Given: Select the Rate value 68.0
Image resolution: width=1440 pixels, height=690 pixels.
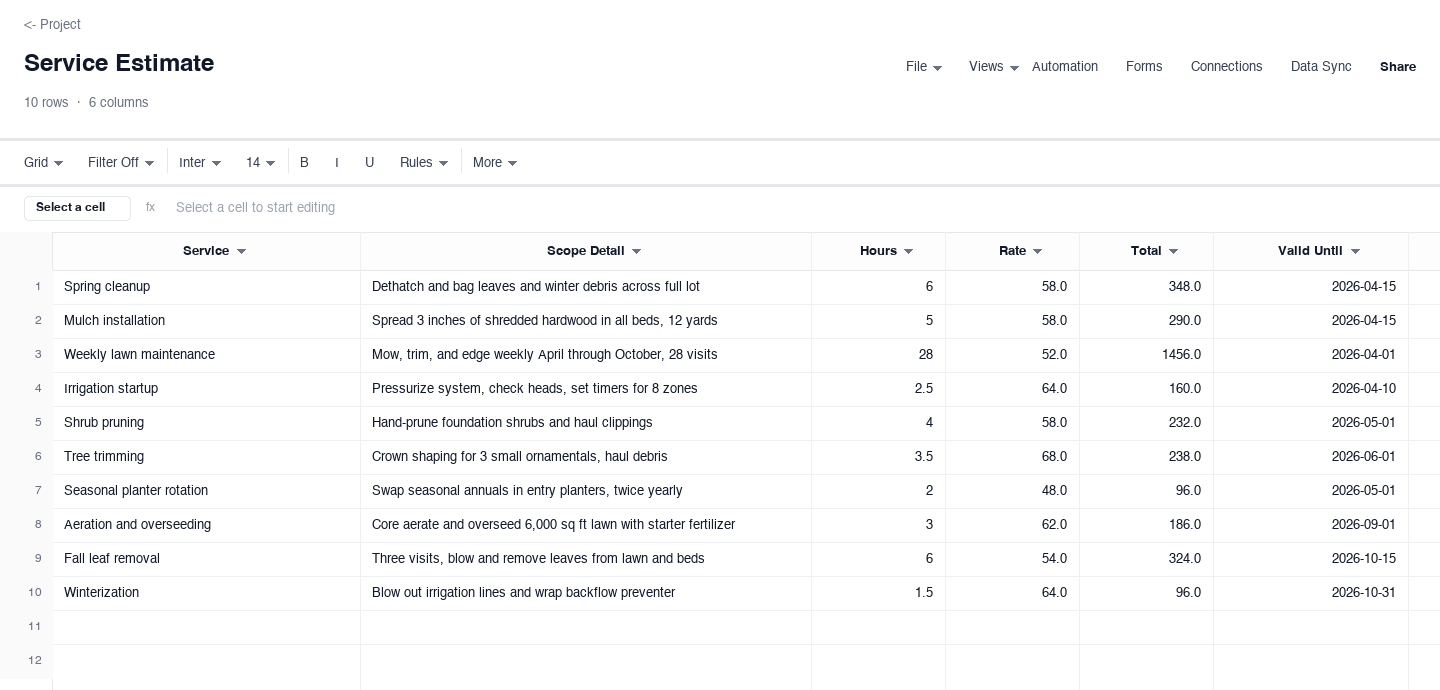Looking at the screenshot, I should (1012, 457).
